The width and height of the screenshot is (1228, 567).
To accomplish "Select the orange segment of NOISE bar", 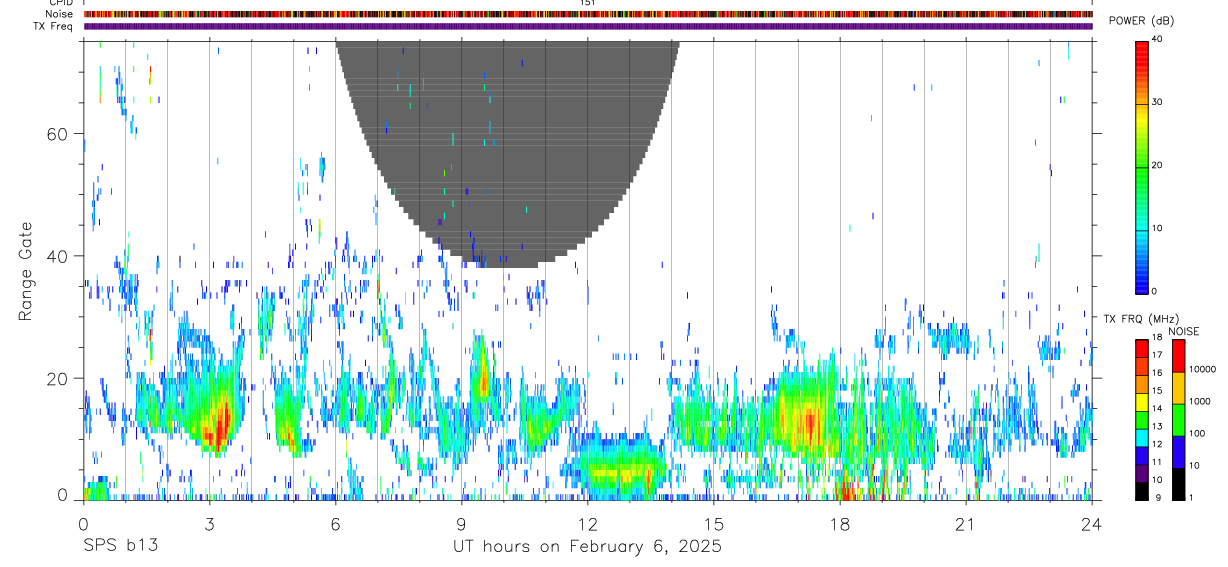I will coord(1179,388).
